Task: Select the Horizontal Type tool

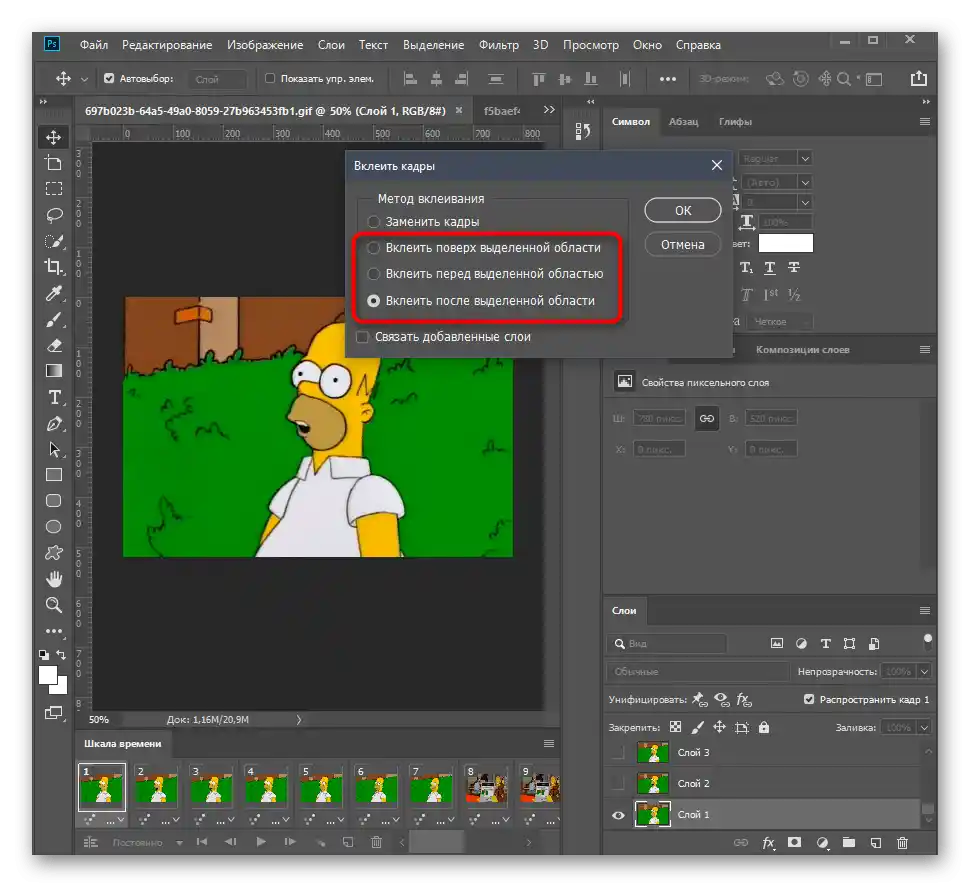Action: pyautogui.click(x=54, y=397)
